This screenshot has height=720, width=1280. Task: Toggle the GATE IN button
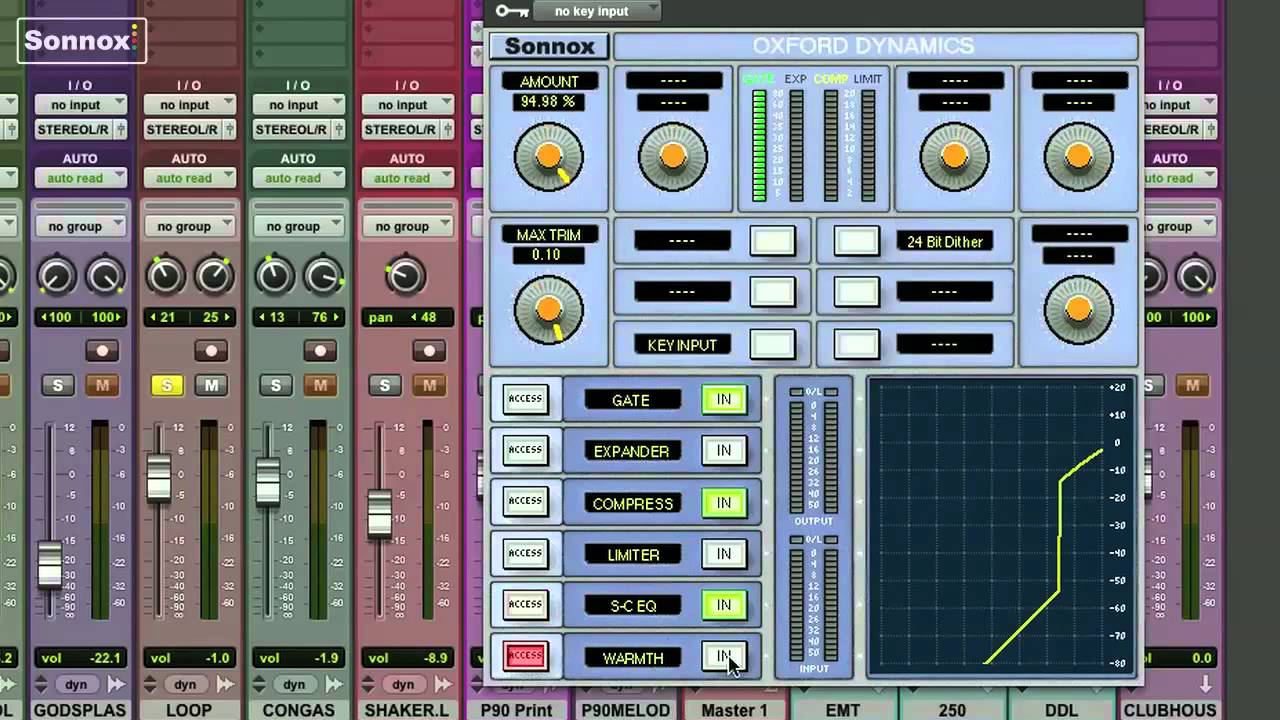(x=723, y=400)
